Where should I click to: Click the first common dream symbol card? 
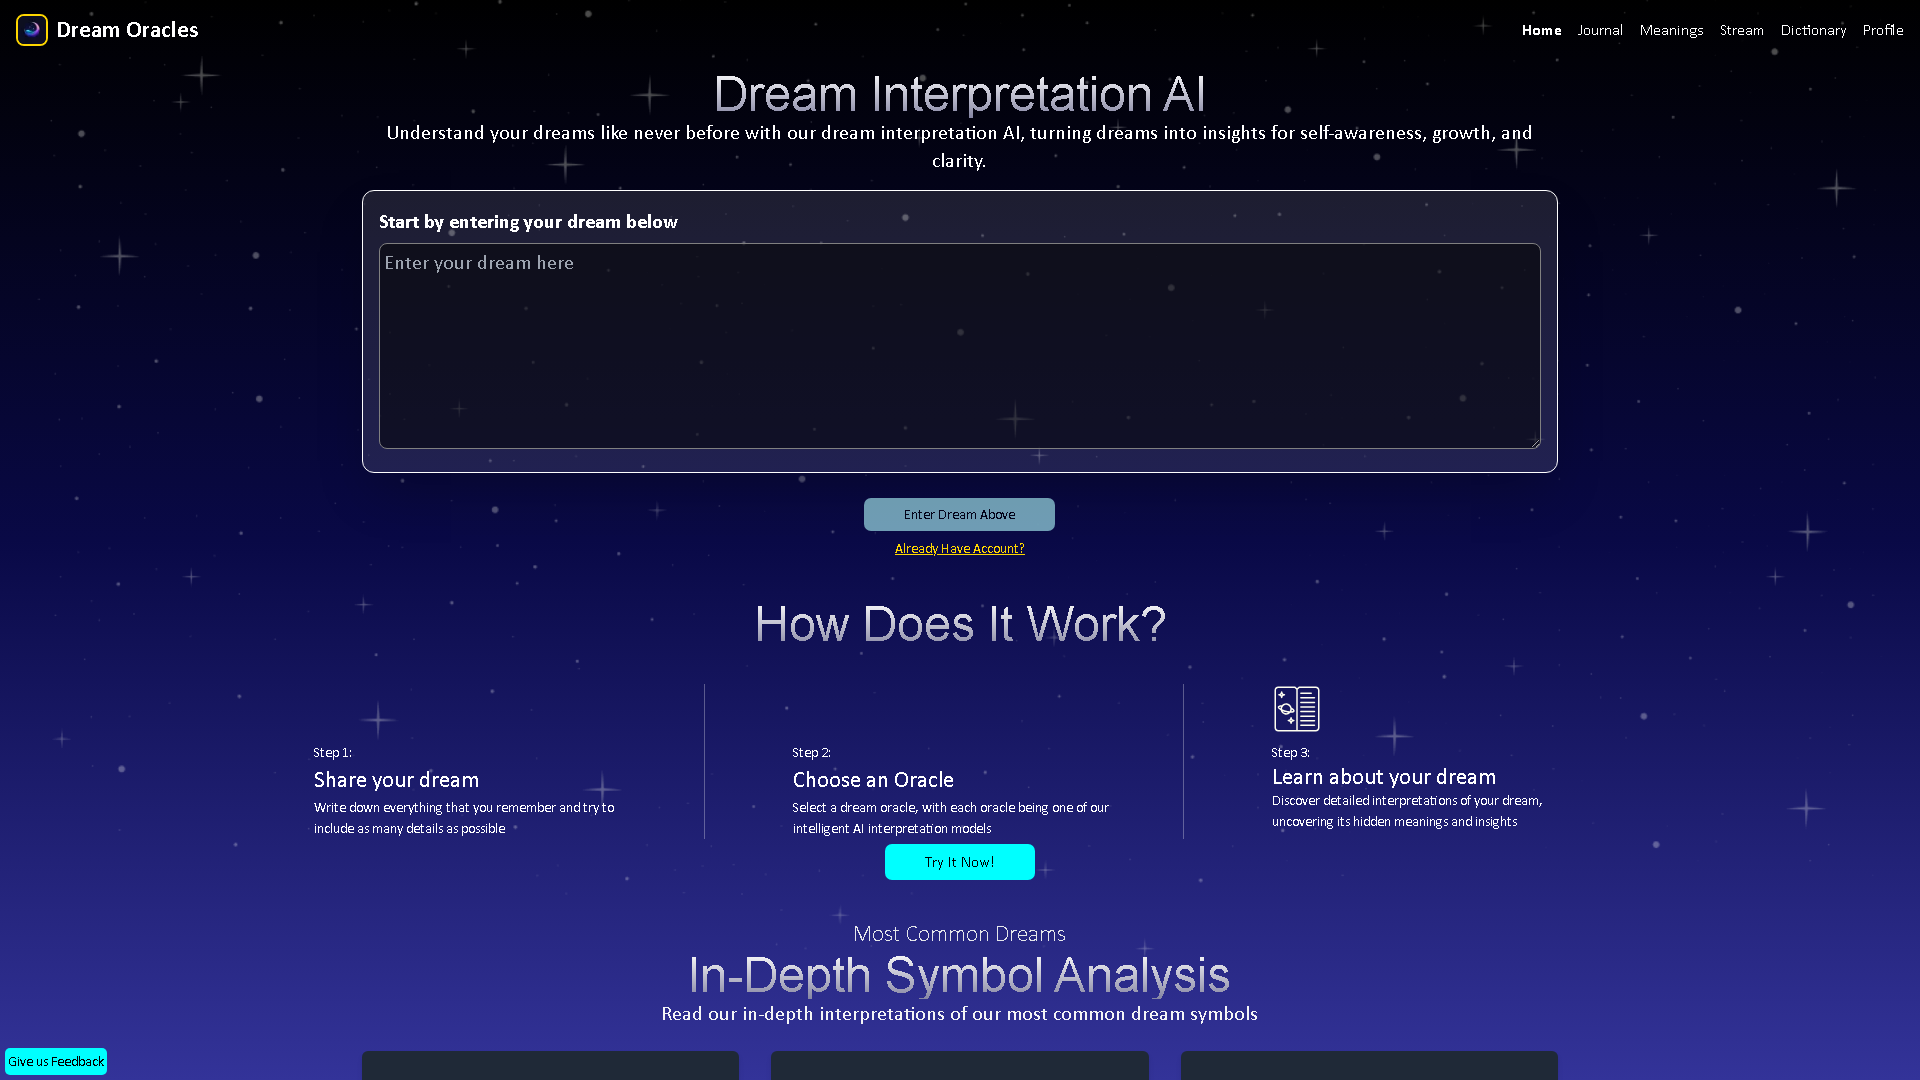pyautogui.click(x=549, y=1070)
